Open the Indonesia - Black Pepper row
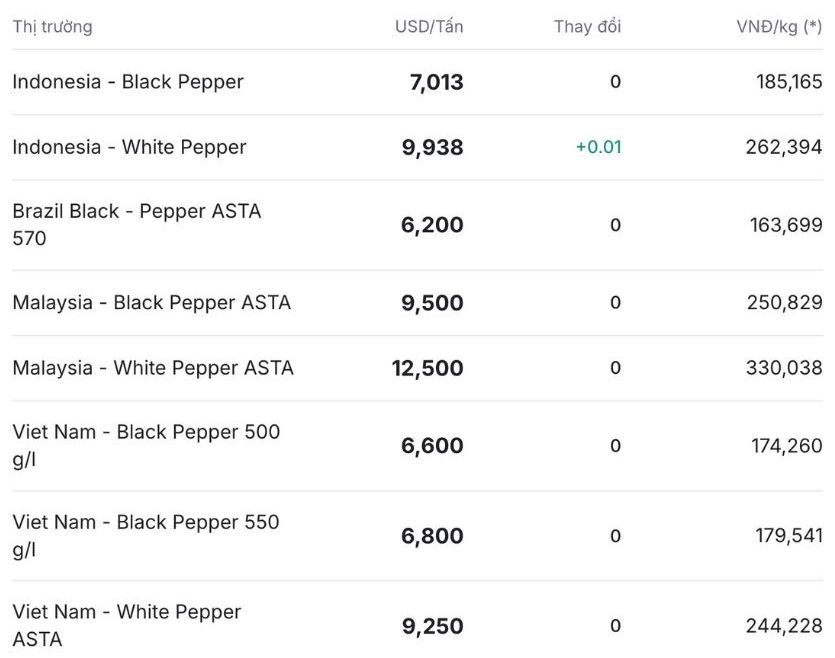835x658 pixels. point(128,82)
